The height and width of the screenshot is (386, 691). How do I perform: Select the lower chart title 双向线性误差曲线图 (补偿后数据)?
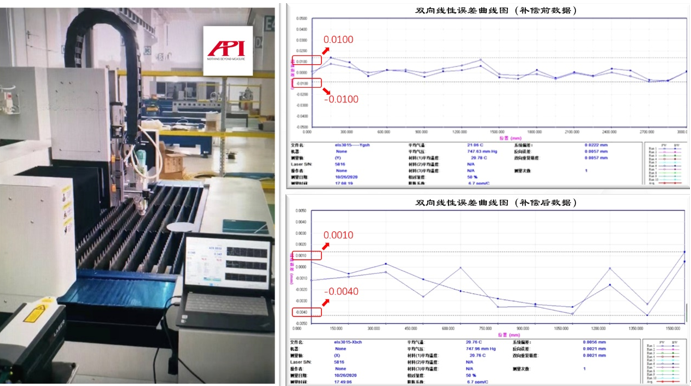click(496, 203)
